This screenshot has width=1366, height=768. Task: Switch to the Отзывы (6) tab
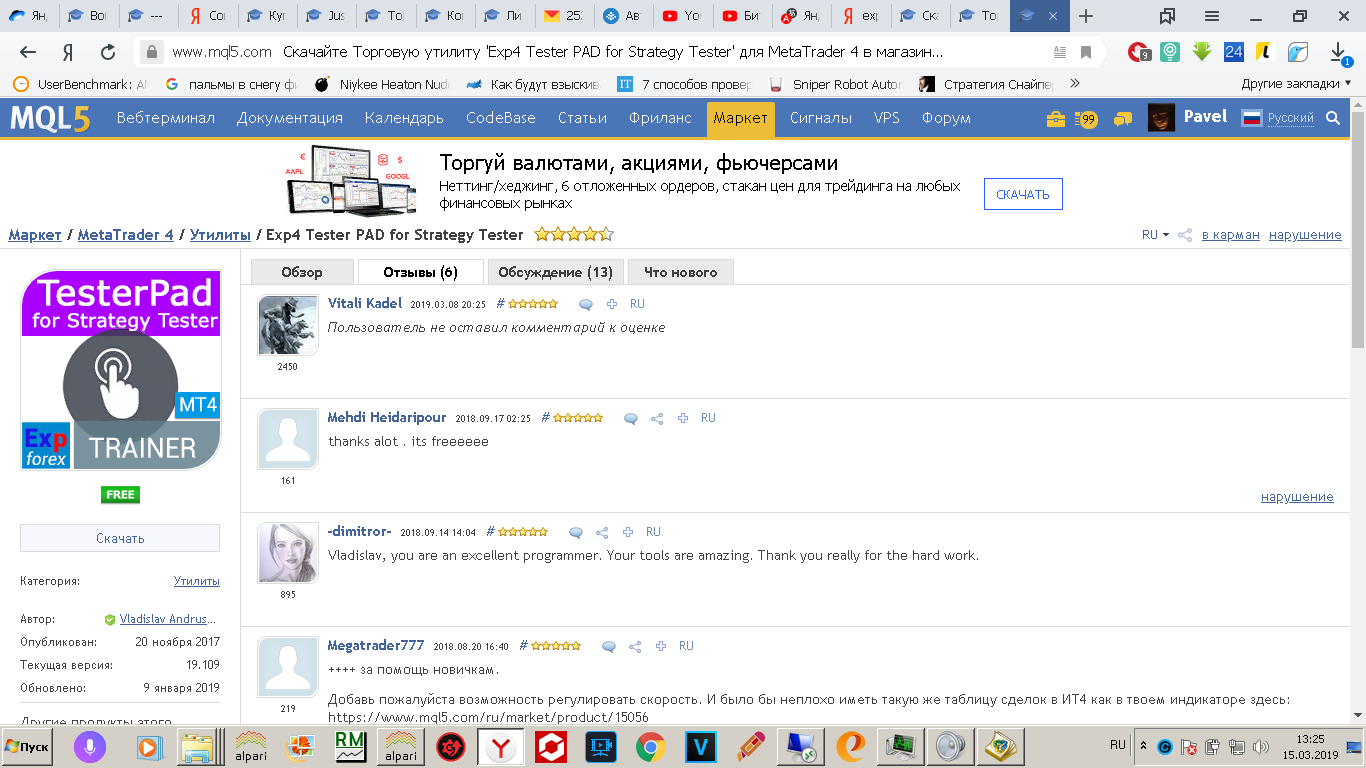pos(420,272)
